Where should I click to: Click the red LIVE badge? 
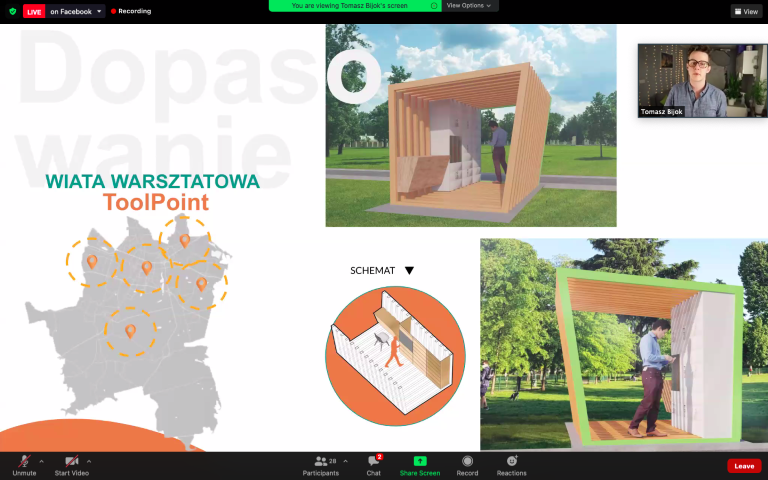(x=34, y=11)
